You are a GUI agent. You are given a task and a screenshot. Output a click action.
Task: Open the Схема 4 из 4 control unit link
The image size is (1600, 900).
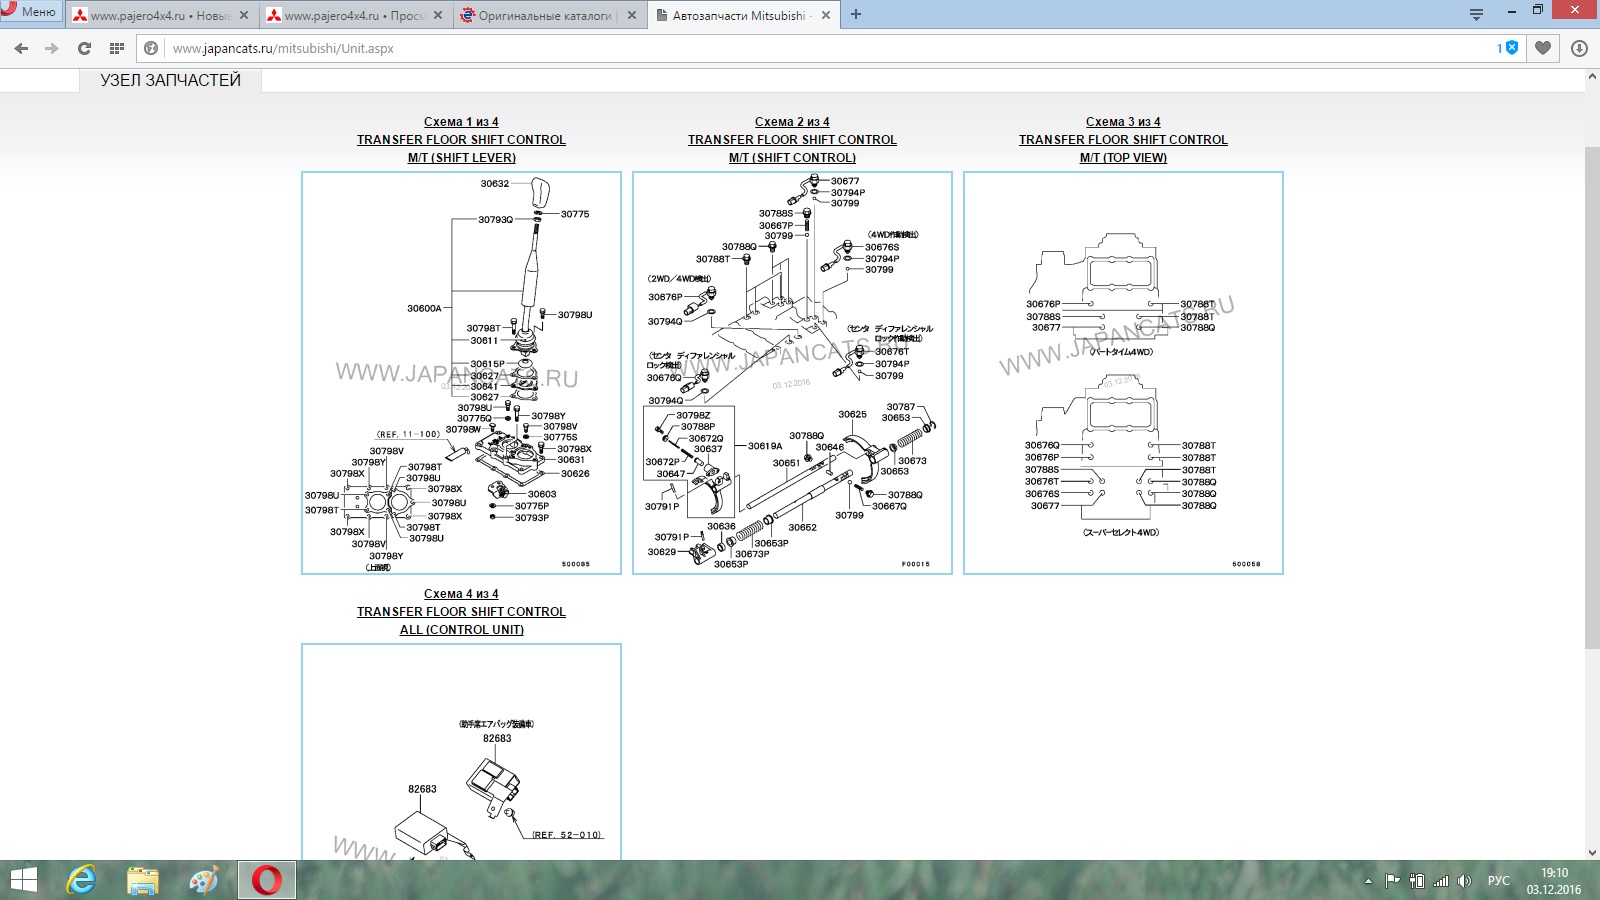[461, 594]
